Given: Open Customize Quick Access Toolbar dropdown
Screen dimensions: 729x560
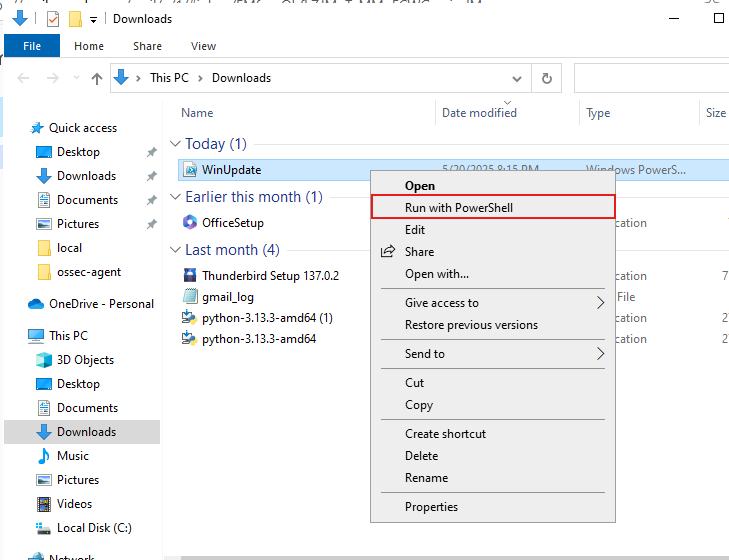Looking at the screenshot, I should (x=93, y=20).
